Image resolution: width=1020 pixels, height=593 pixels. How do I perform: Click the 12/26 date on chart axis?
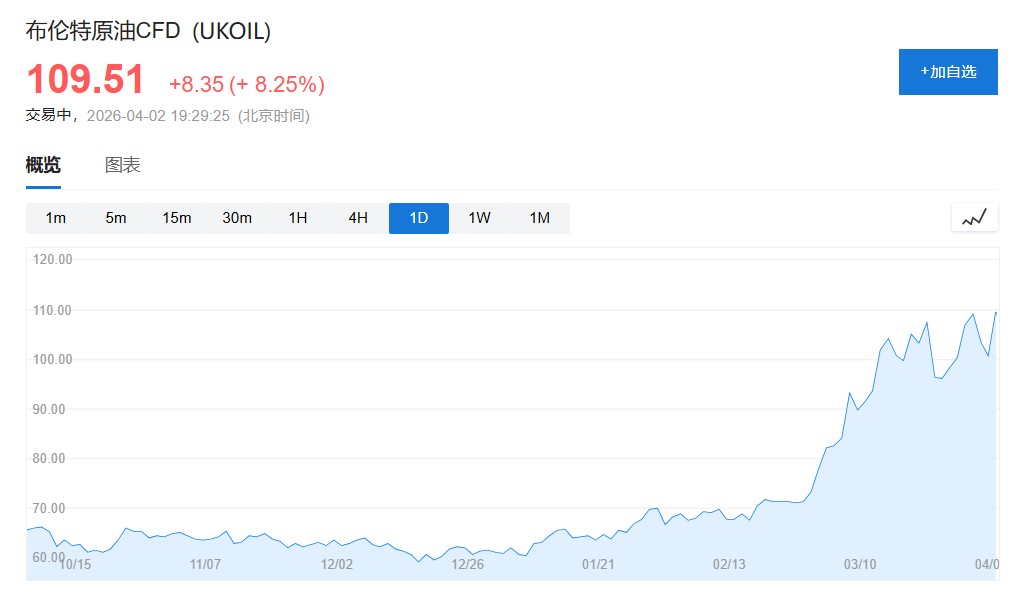tap(467, 565)
